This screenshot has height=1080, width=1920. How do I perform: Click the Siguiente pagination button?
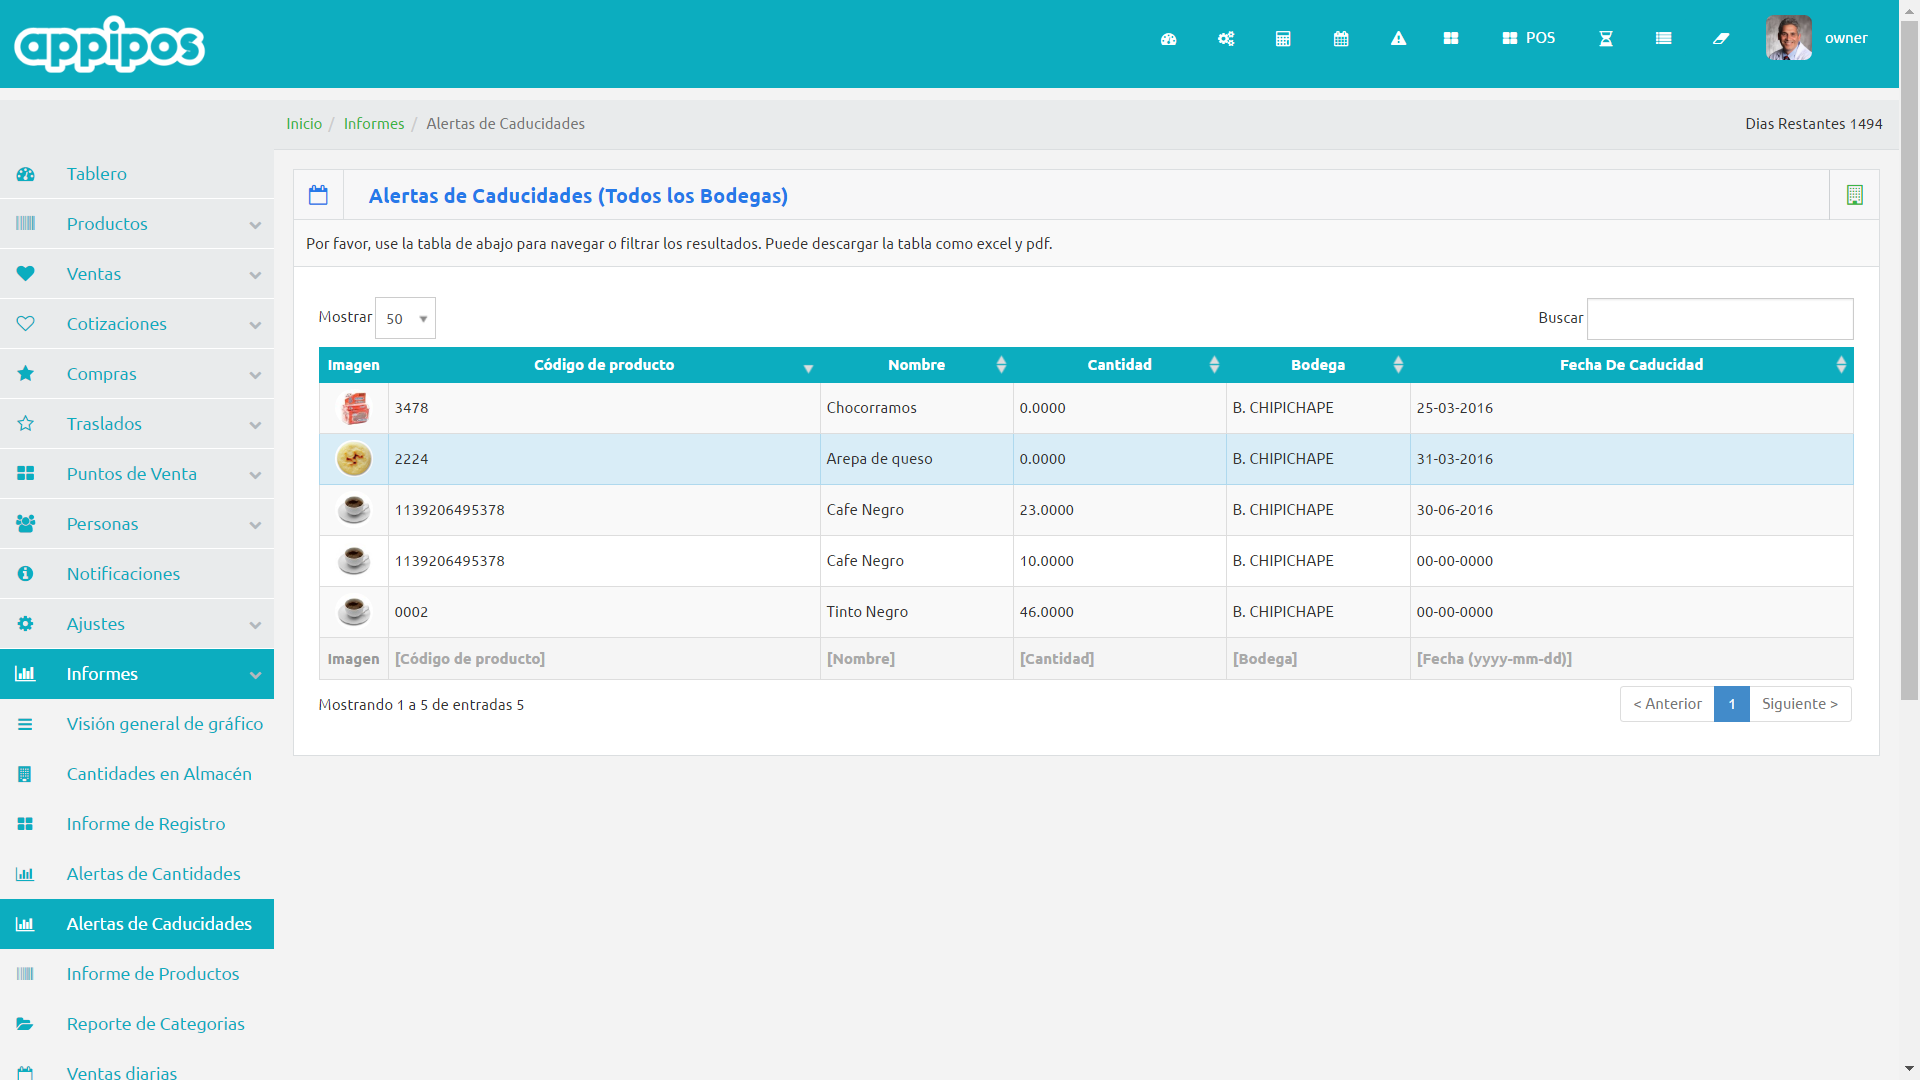(x=1799, y=704)
